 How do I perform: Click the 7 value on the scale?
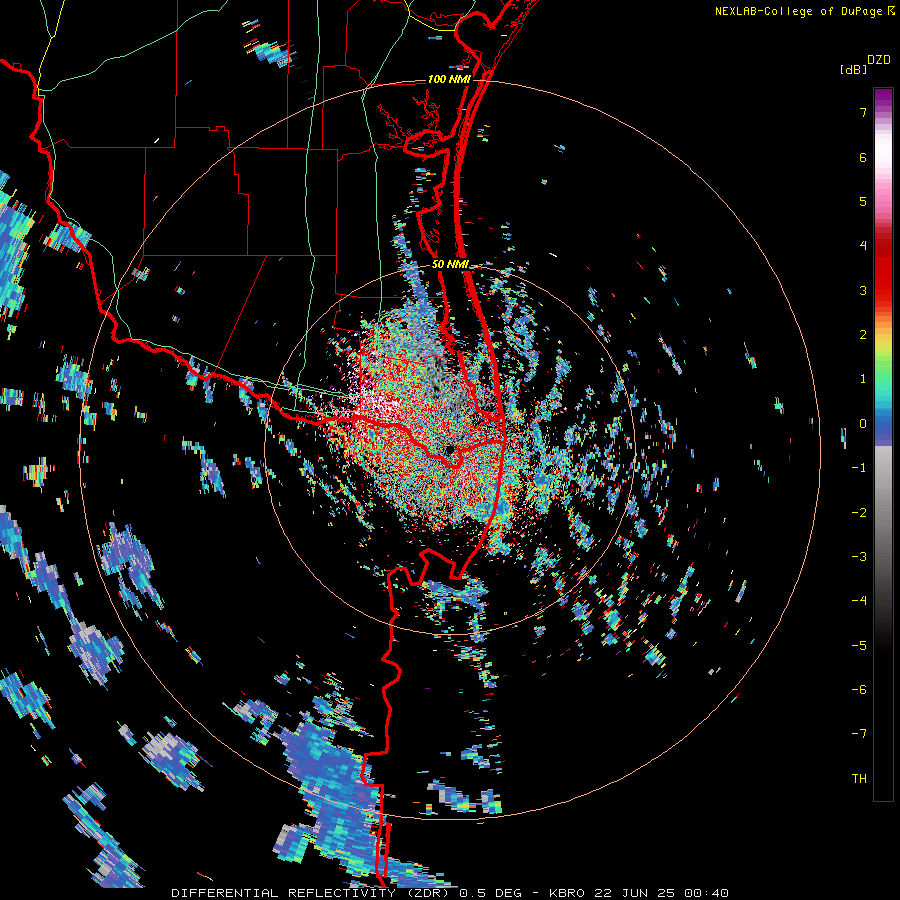863,112
